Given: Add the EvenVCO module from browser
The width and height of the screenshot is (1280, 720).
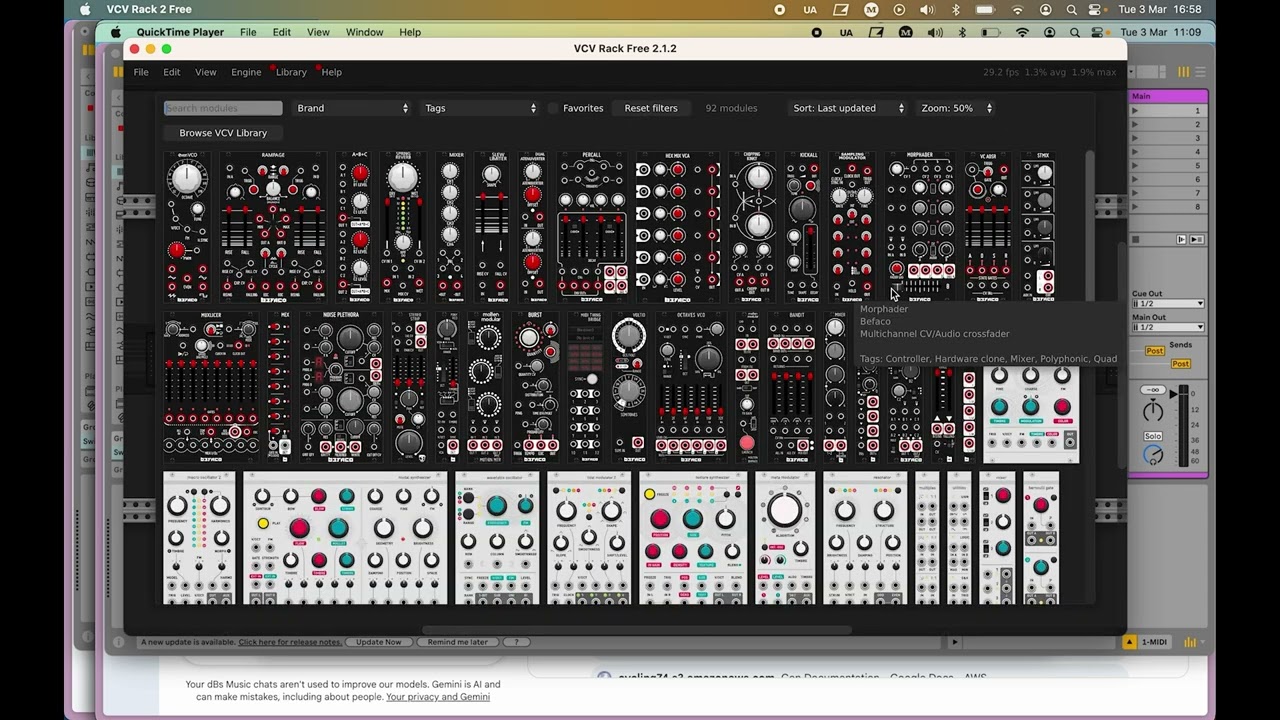Looking at the screenshot, I should (x=187, y=227).
